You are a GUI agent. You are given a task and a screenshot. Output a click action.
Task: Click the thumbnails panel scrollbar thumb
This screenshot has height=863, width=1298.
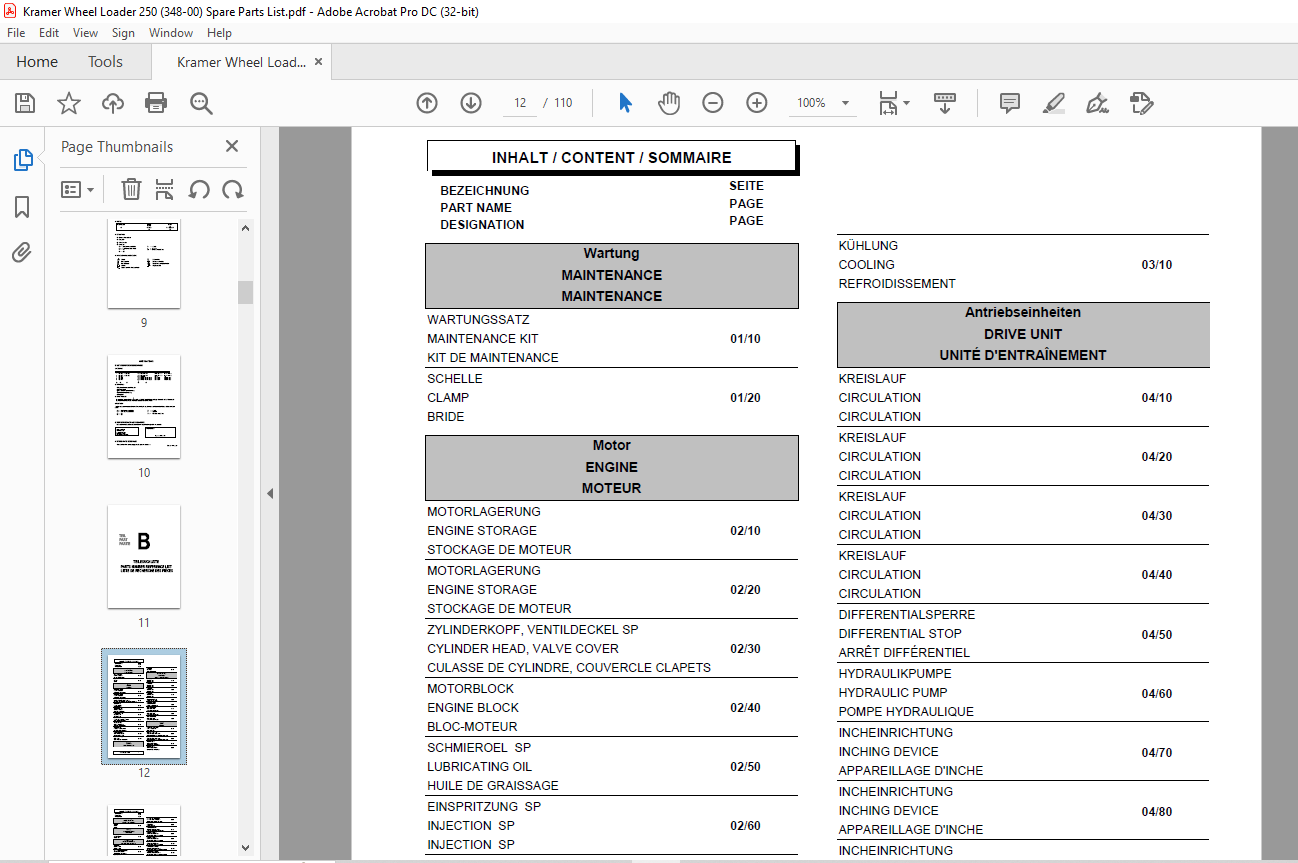click(x=245, y=292)
